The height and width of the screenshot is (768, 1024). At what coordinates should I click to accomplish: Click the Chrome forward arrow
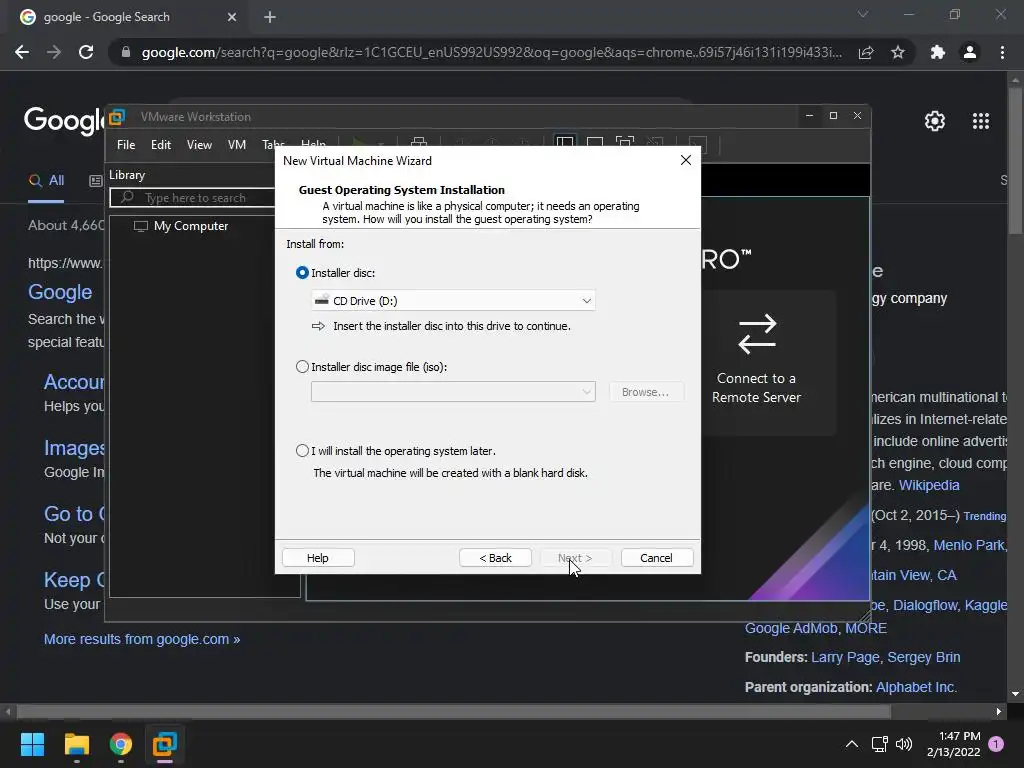coord(54,52)
